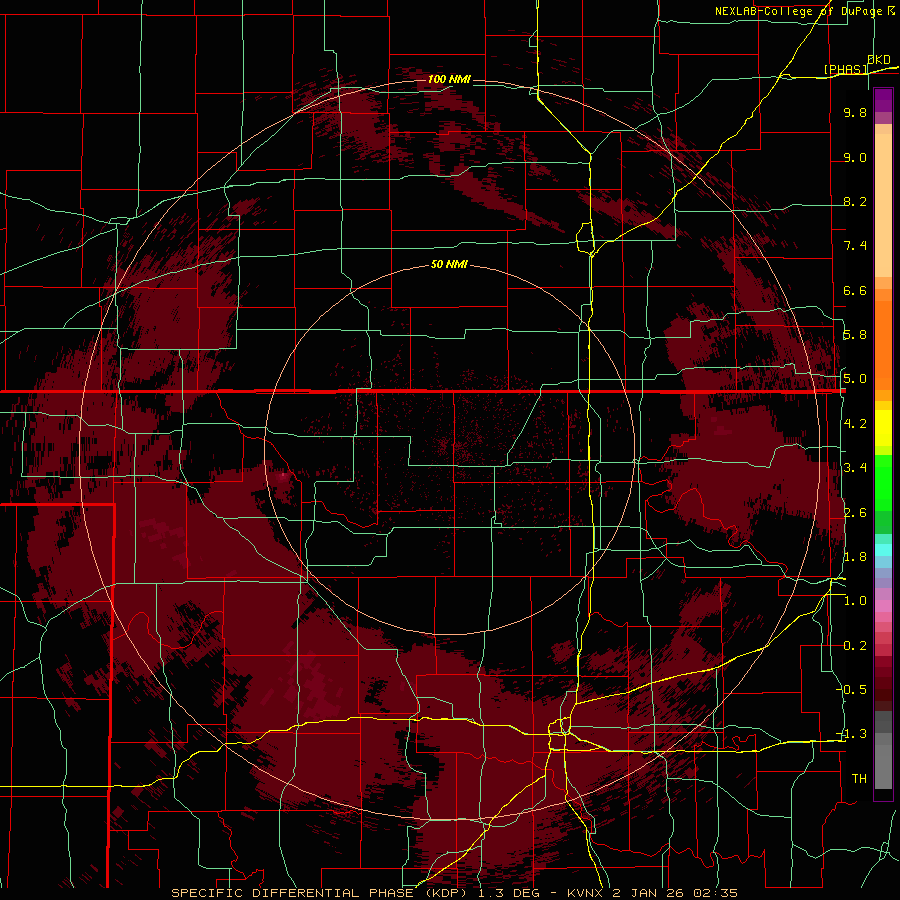Click the 1.0 value on the scale

pyautogui.click(x=855, y=601)
